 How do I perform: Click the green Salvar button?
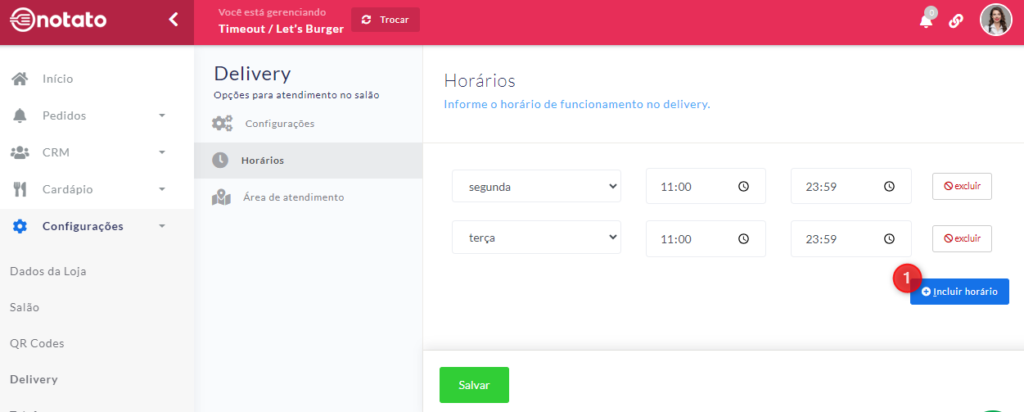[x=474, y=385]
